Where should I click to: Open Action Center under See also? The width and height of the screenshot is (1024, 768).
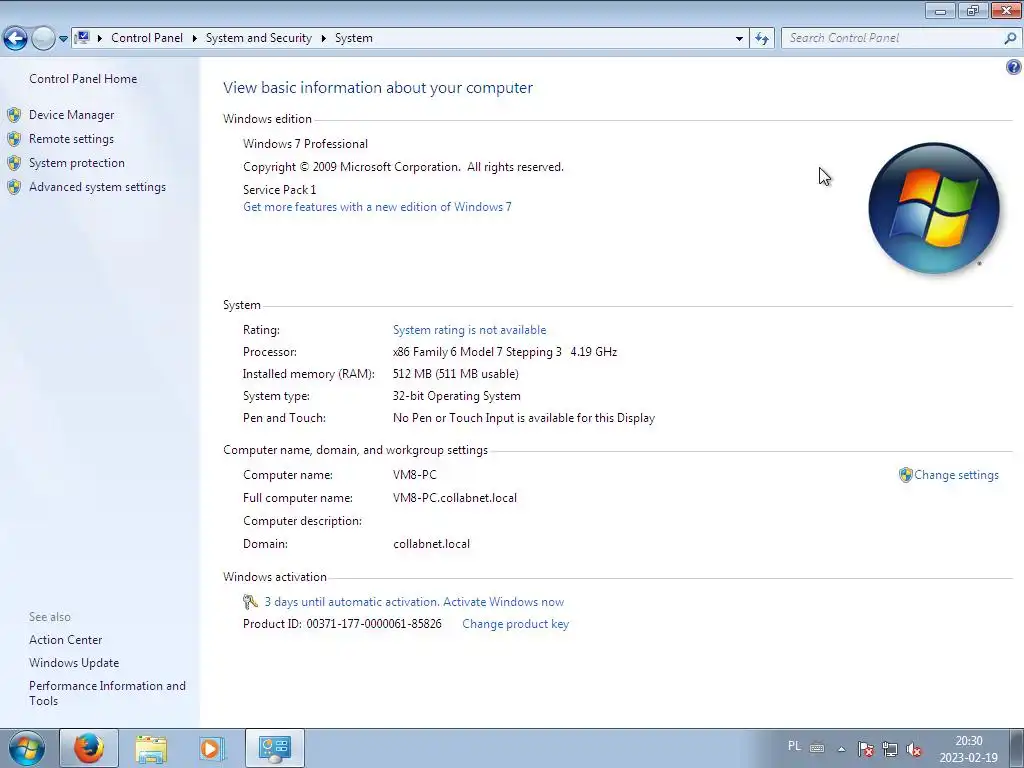(65, 640)
